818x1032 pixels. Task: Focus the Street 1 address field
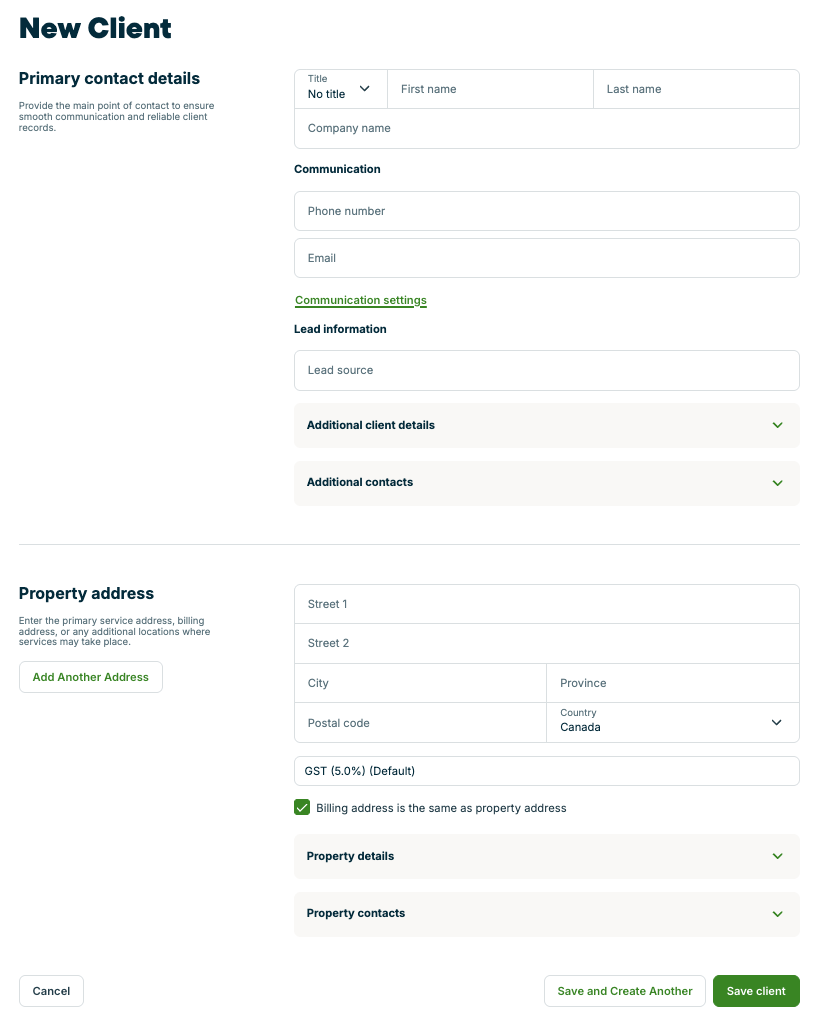coord(546,604)
